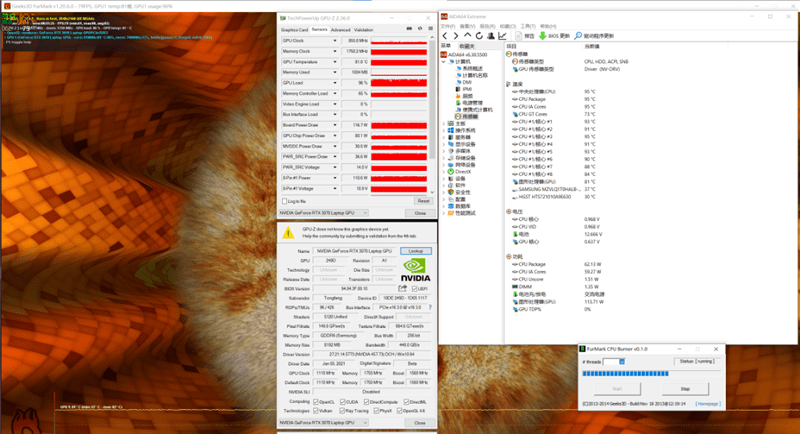Expand the DirectX node in AIDA64 tree

[x=443, y=172]
